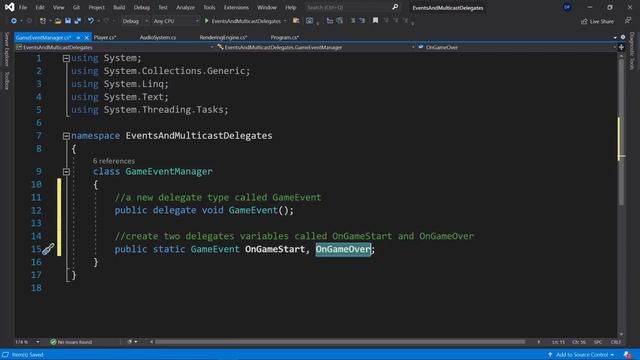
Task: Switch to the Program.cs tab
Action: point(284,38)
